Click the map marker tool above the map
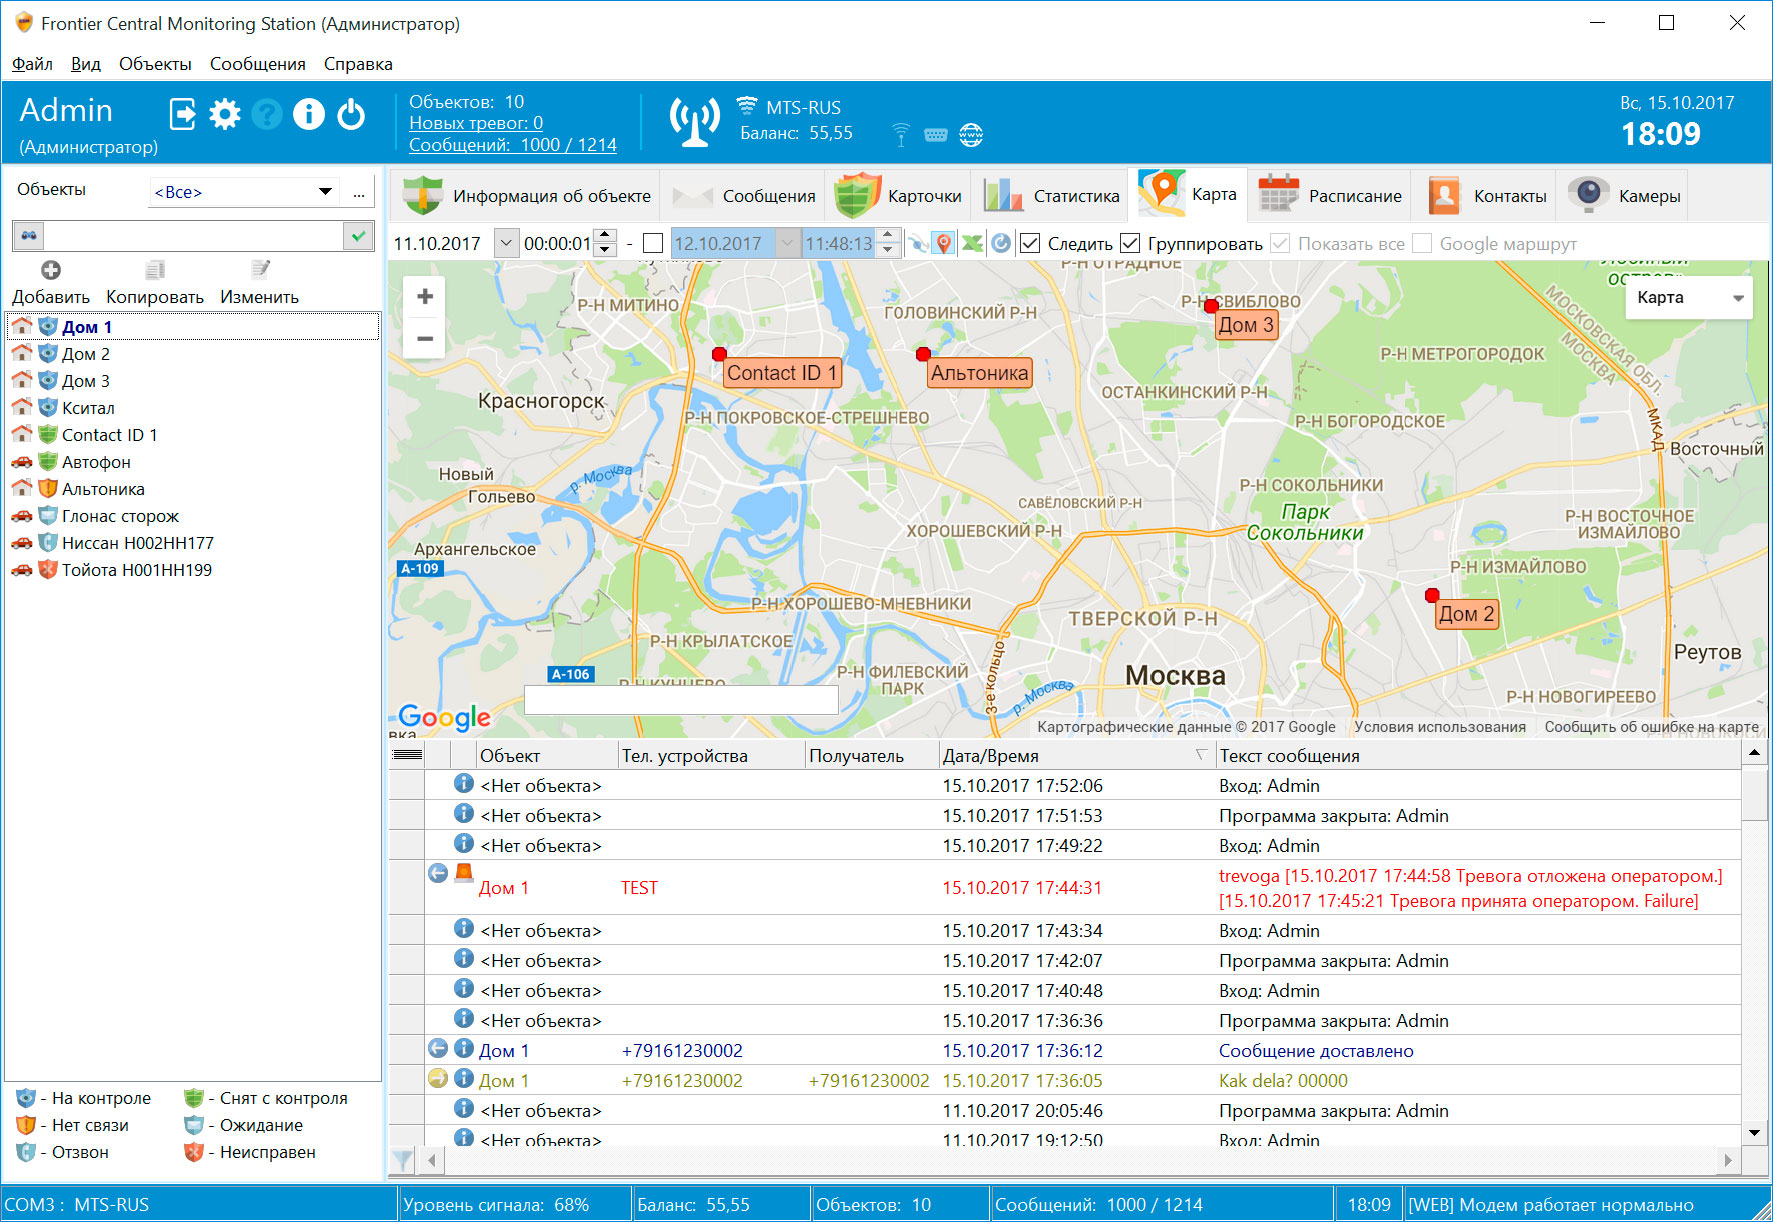1773x1222 pixels. (x=943, y=243)
